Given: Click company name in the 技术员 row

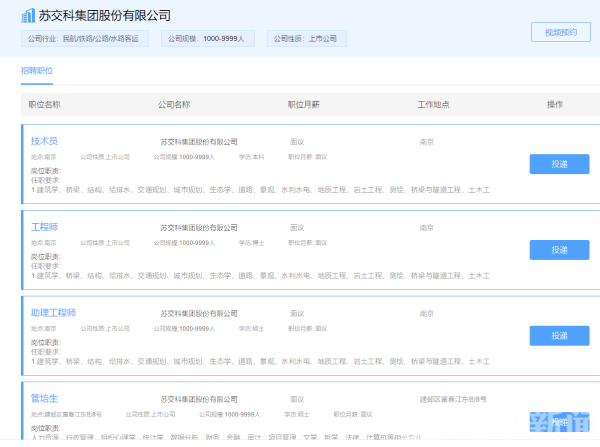Looking at the screenshot, I should pyautogui.click(x=199, y=142).
